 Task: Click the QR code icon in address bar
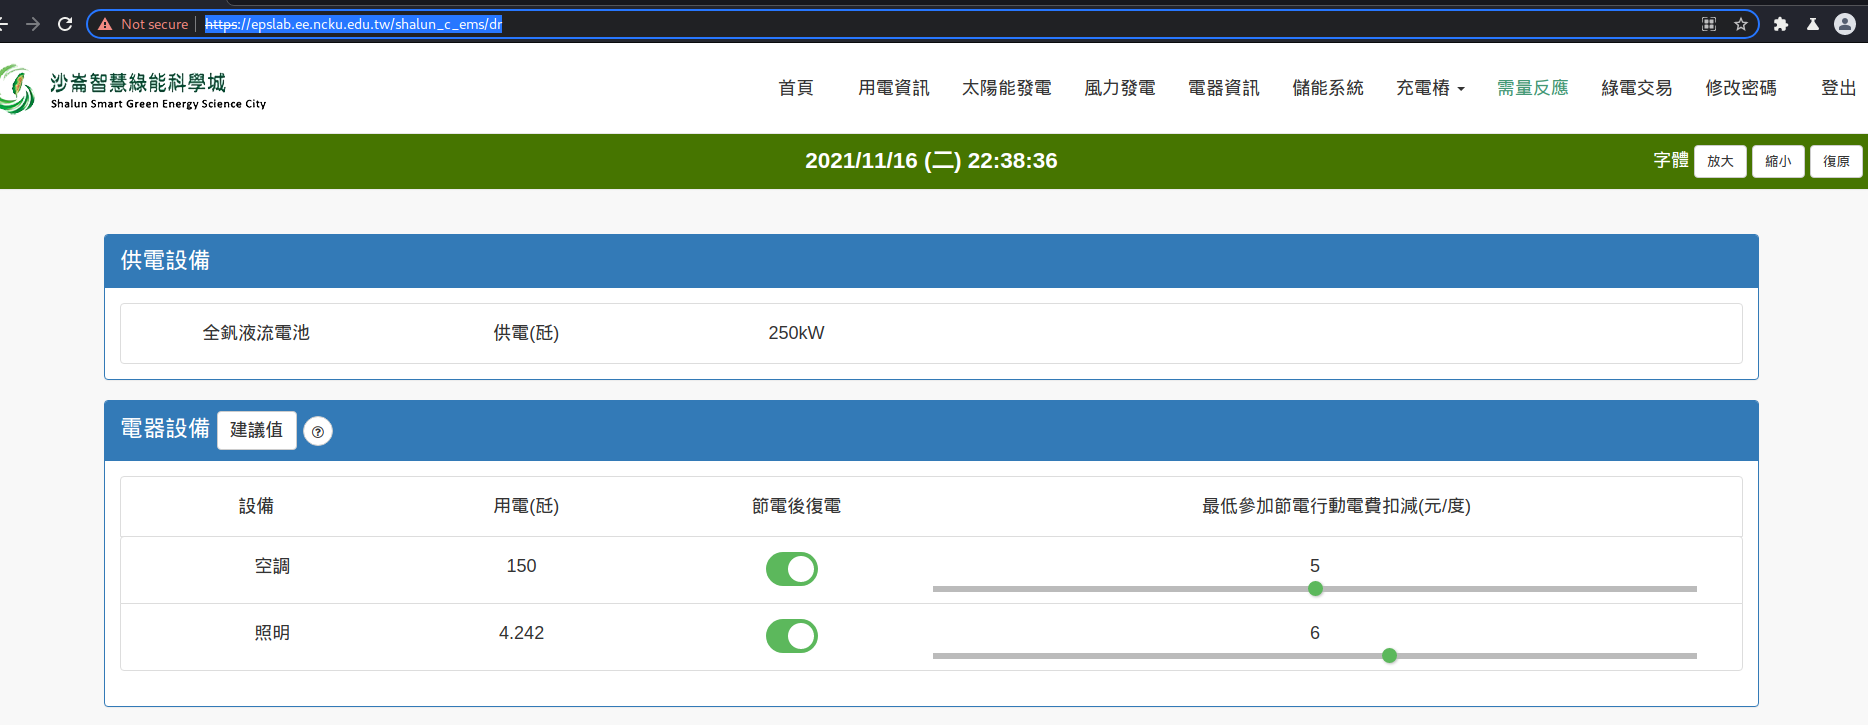[1709, 24]
